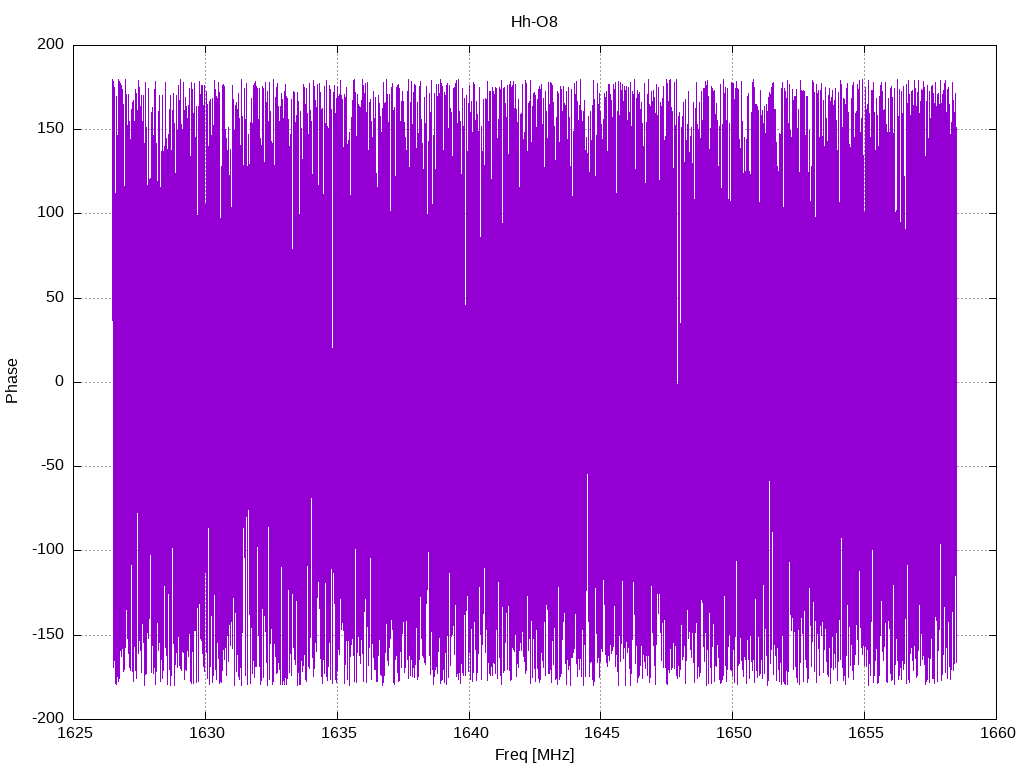
Task: Click the x-axis tick label 1625
Action: (x=74, y=733)
